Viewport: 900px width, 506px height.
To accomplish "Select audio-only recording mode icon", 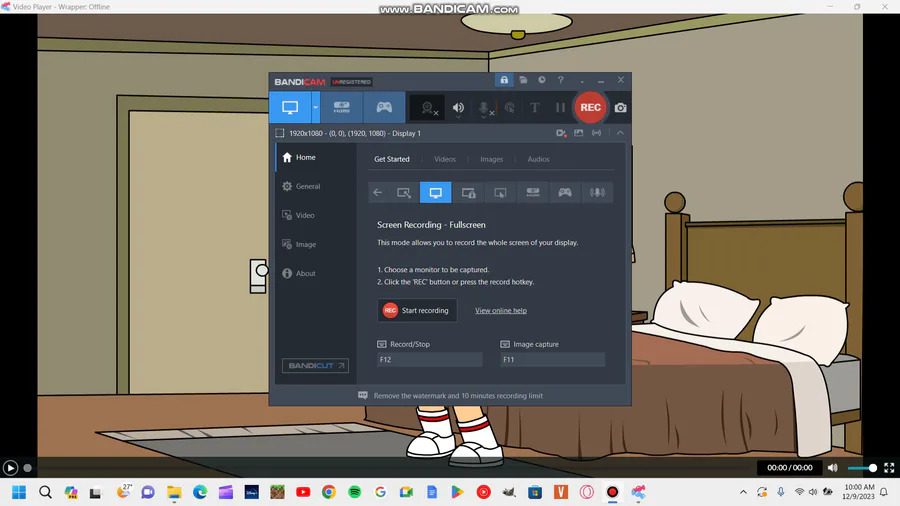I will click(597, 193).
